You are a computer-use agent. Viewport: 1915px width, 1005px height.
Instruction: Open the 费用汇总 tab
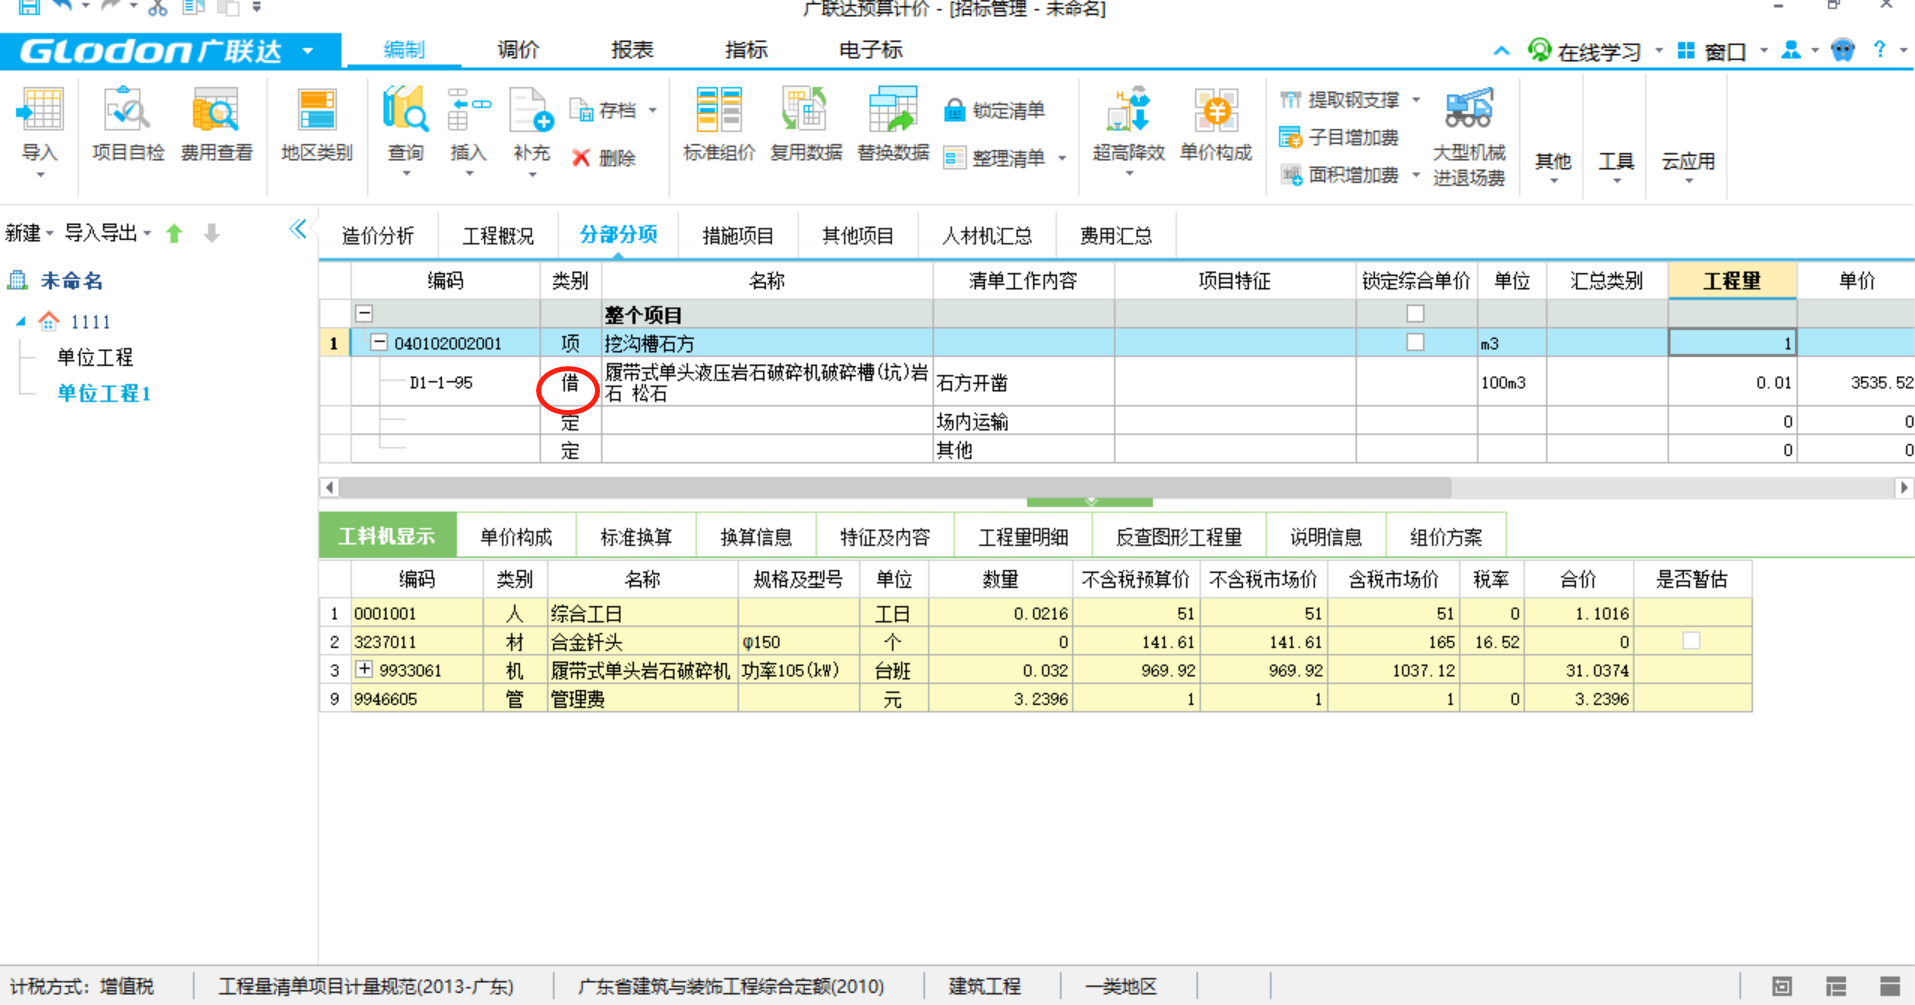tap(1116, 236)
